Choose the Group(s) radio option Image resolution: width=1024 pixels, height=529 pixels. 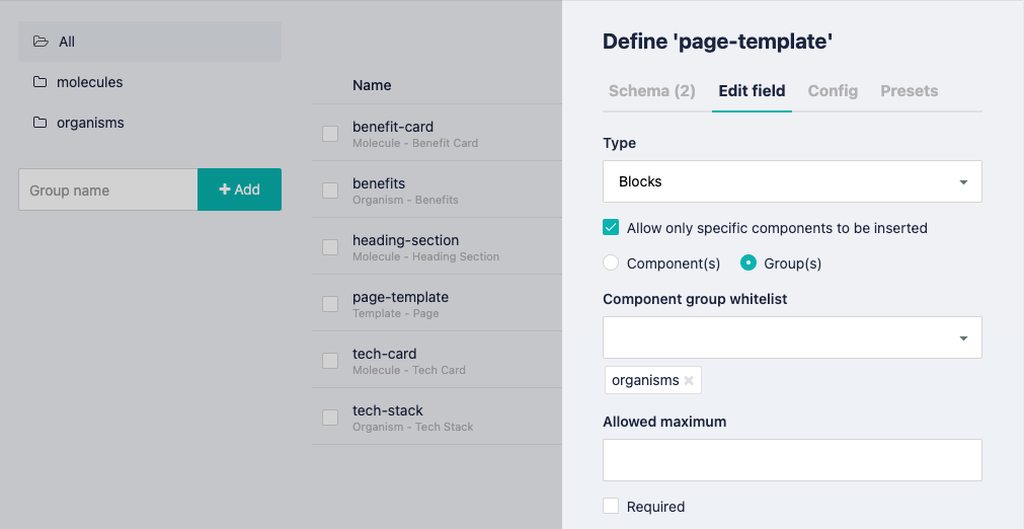pos(748,263)
